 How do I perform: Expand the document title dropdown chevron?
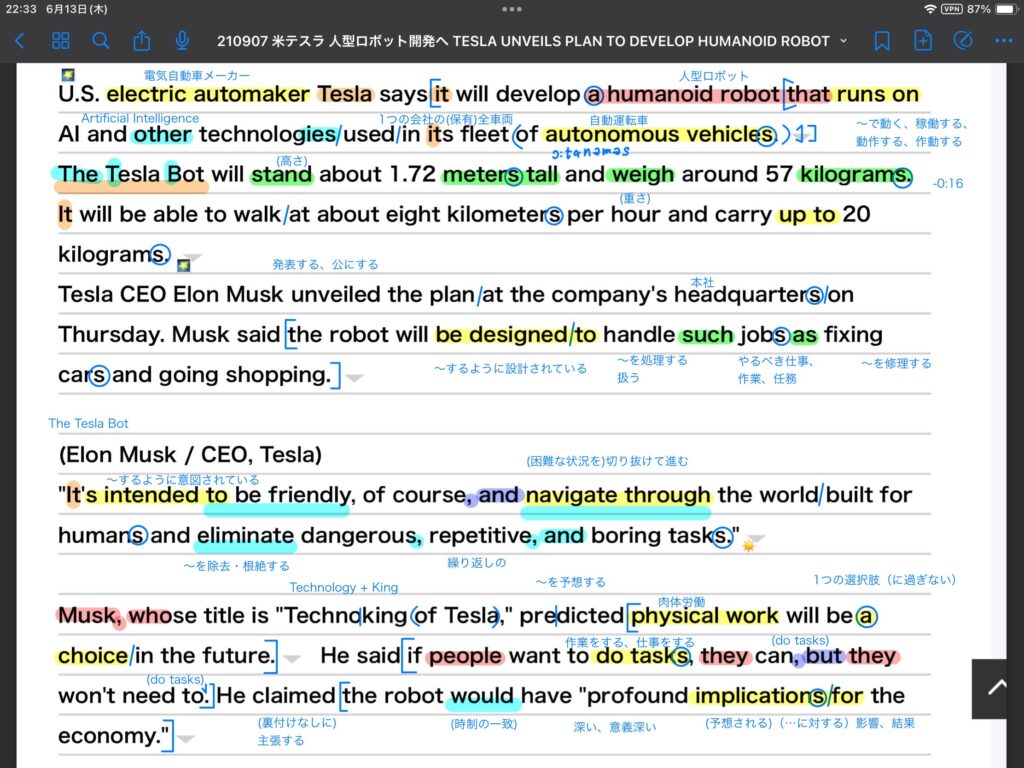click(x=843, y=41)
